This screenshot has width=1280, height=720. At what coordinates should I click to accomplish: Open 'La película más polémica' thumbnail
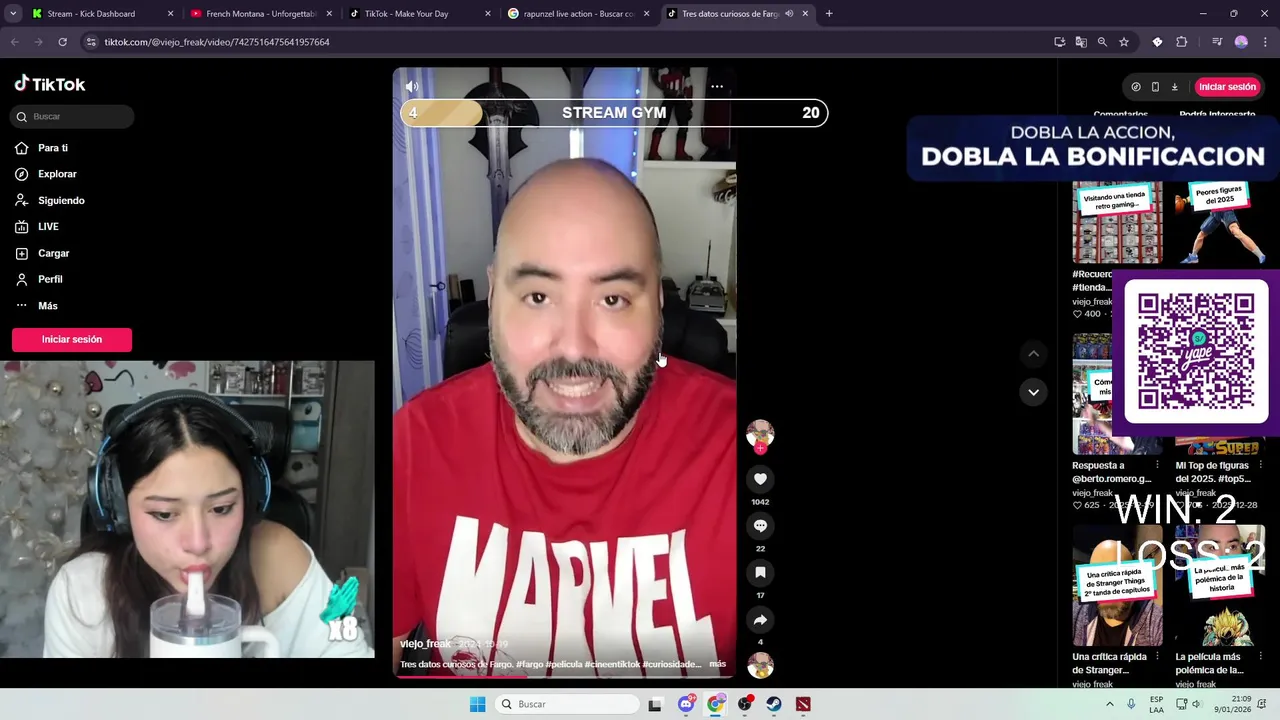[x=1220, y=586]
